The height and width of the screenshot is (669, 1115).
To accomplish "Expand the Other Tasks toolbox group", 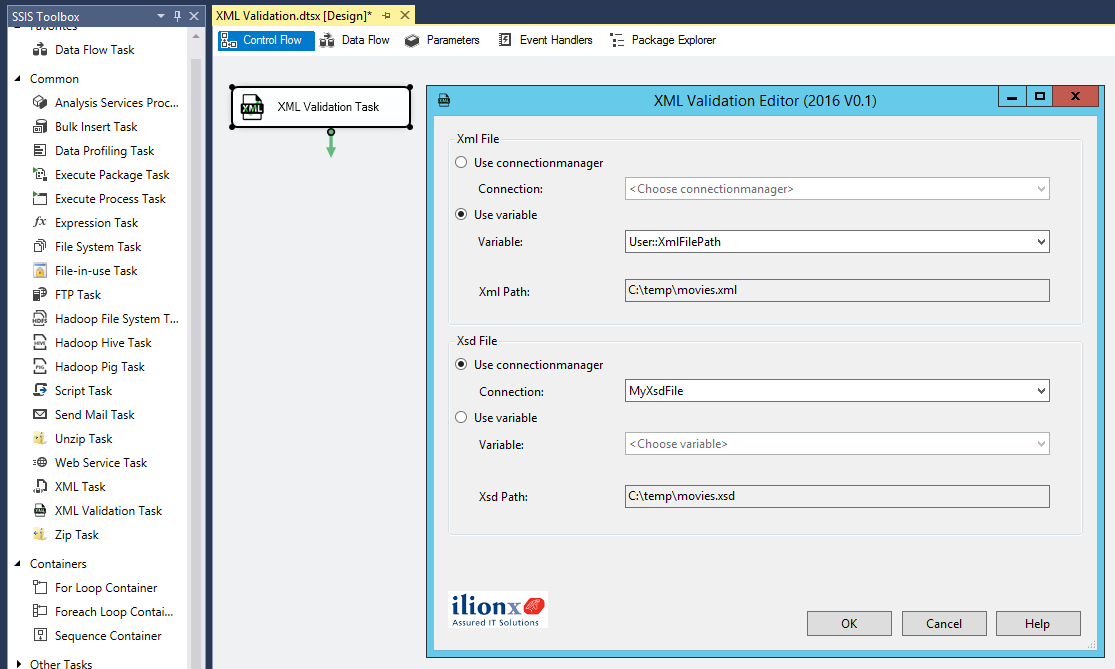I will point(18,664).
